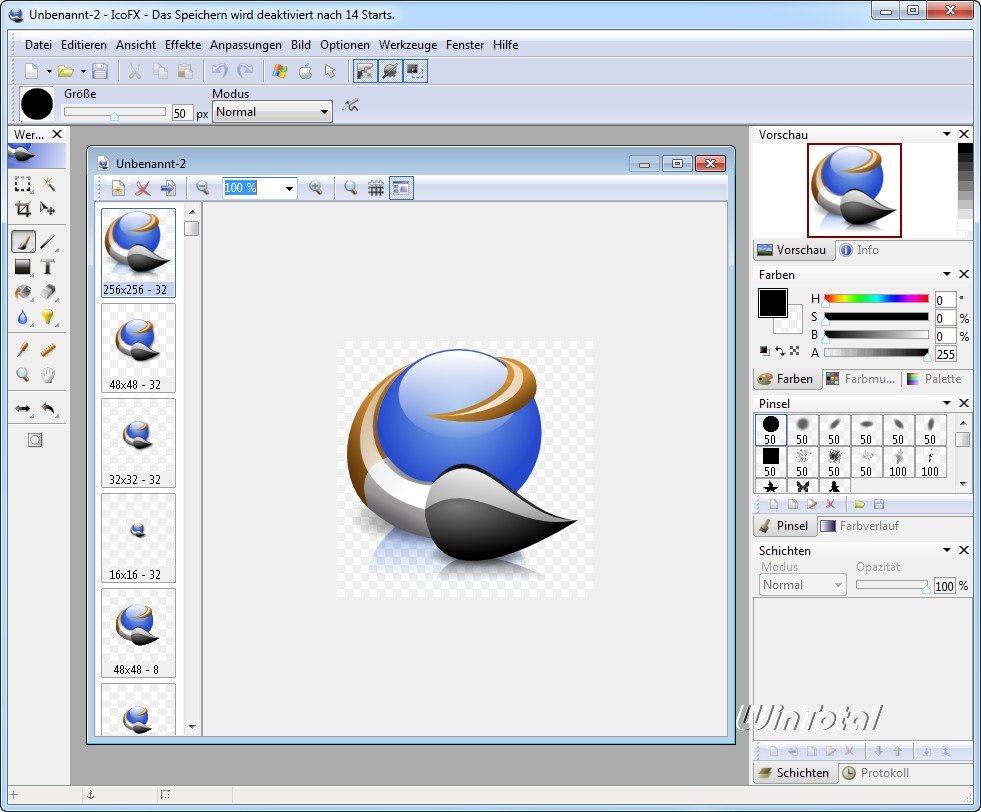Click the Cut scissors icon
The width and height of the screenshot is (981, 812).
pos(135,71)
